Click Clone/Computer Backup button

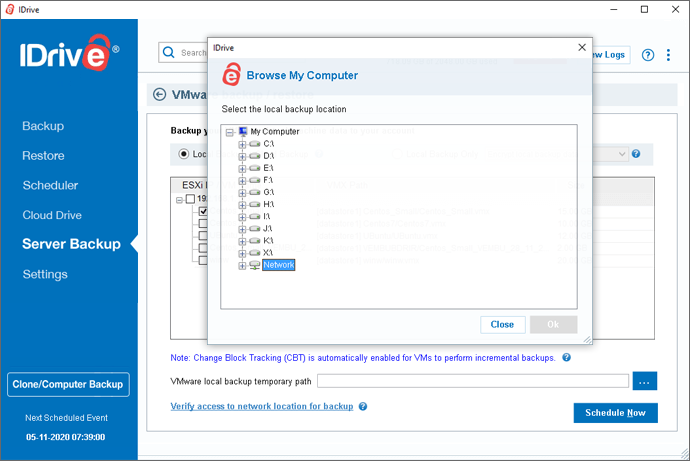[x=68, y=384]
